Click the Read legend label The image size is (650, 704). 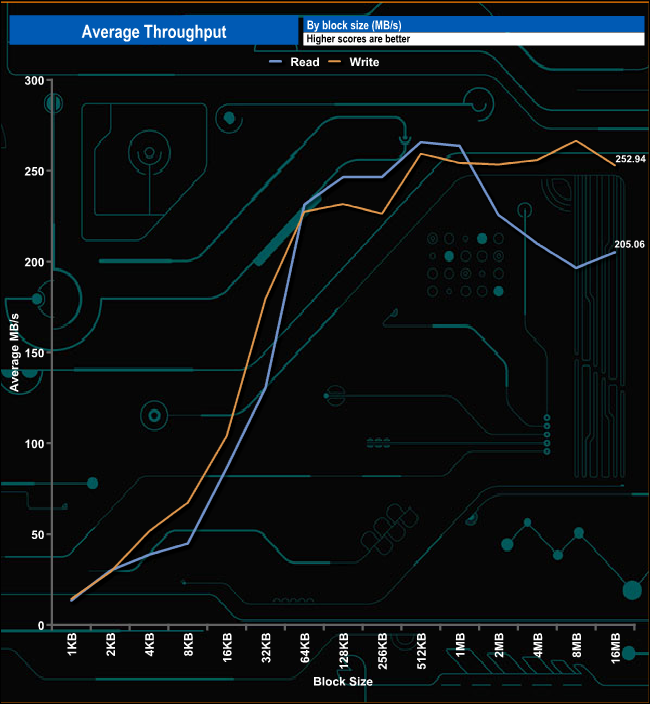304,62
